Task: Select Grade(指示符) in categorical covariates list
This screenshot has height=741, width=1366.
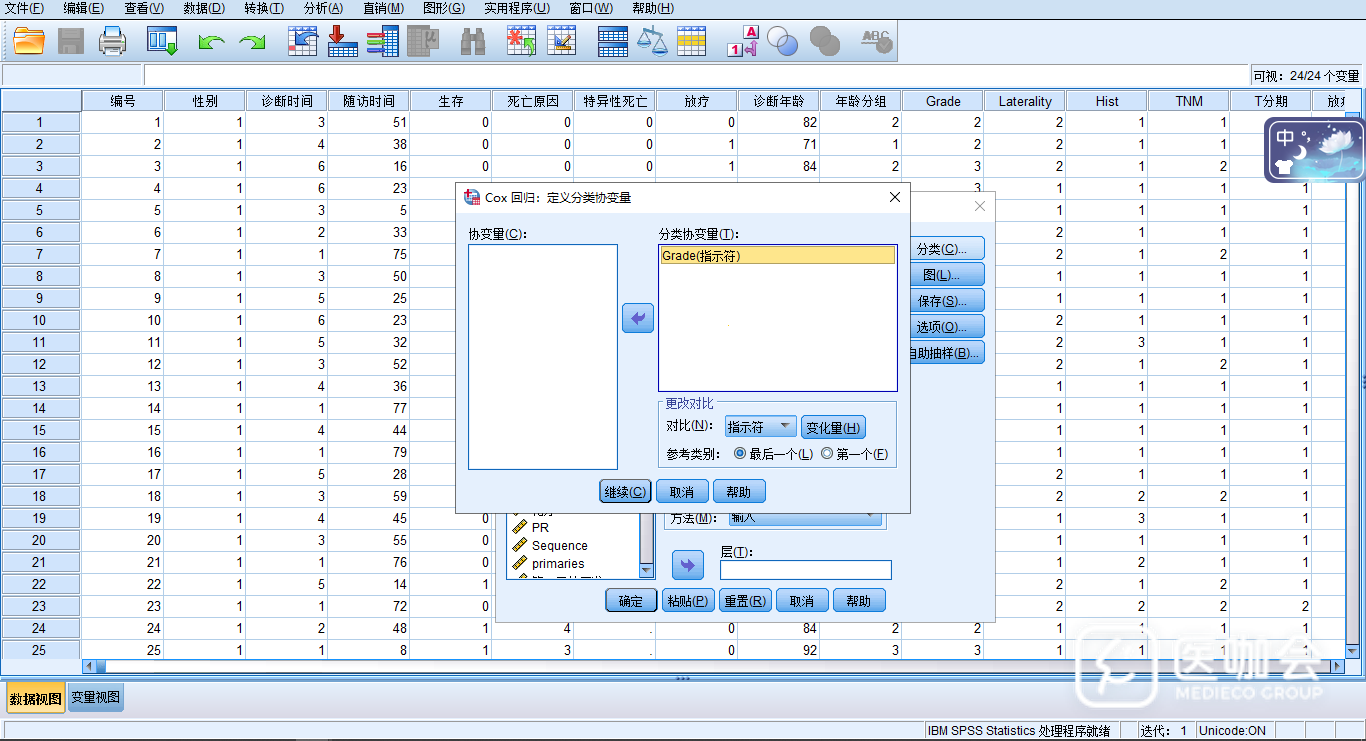Action: (777, 256)
